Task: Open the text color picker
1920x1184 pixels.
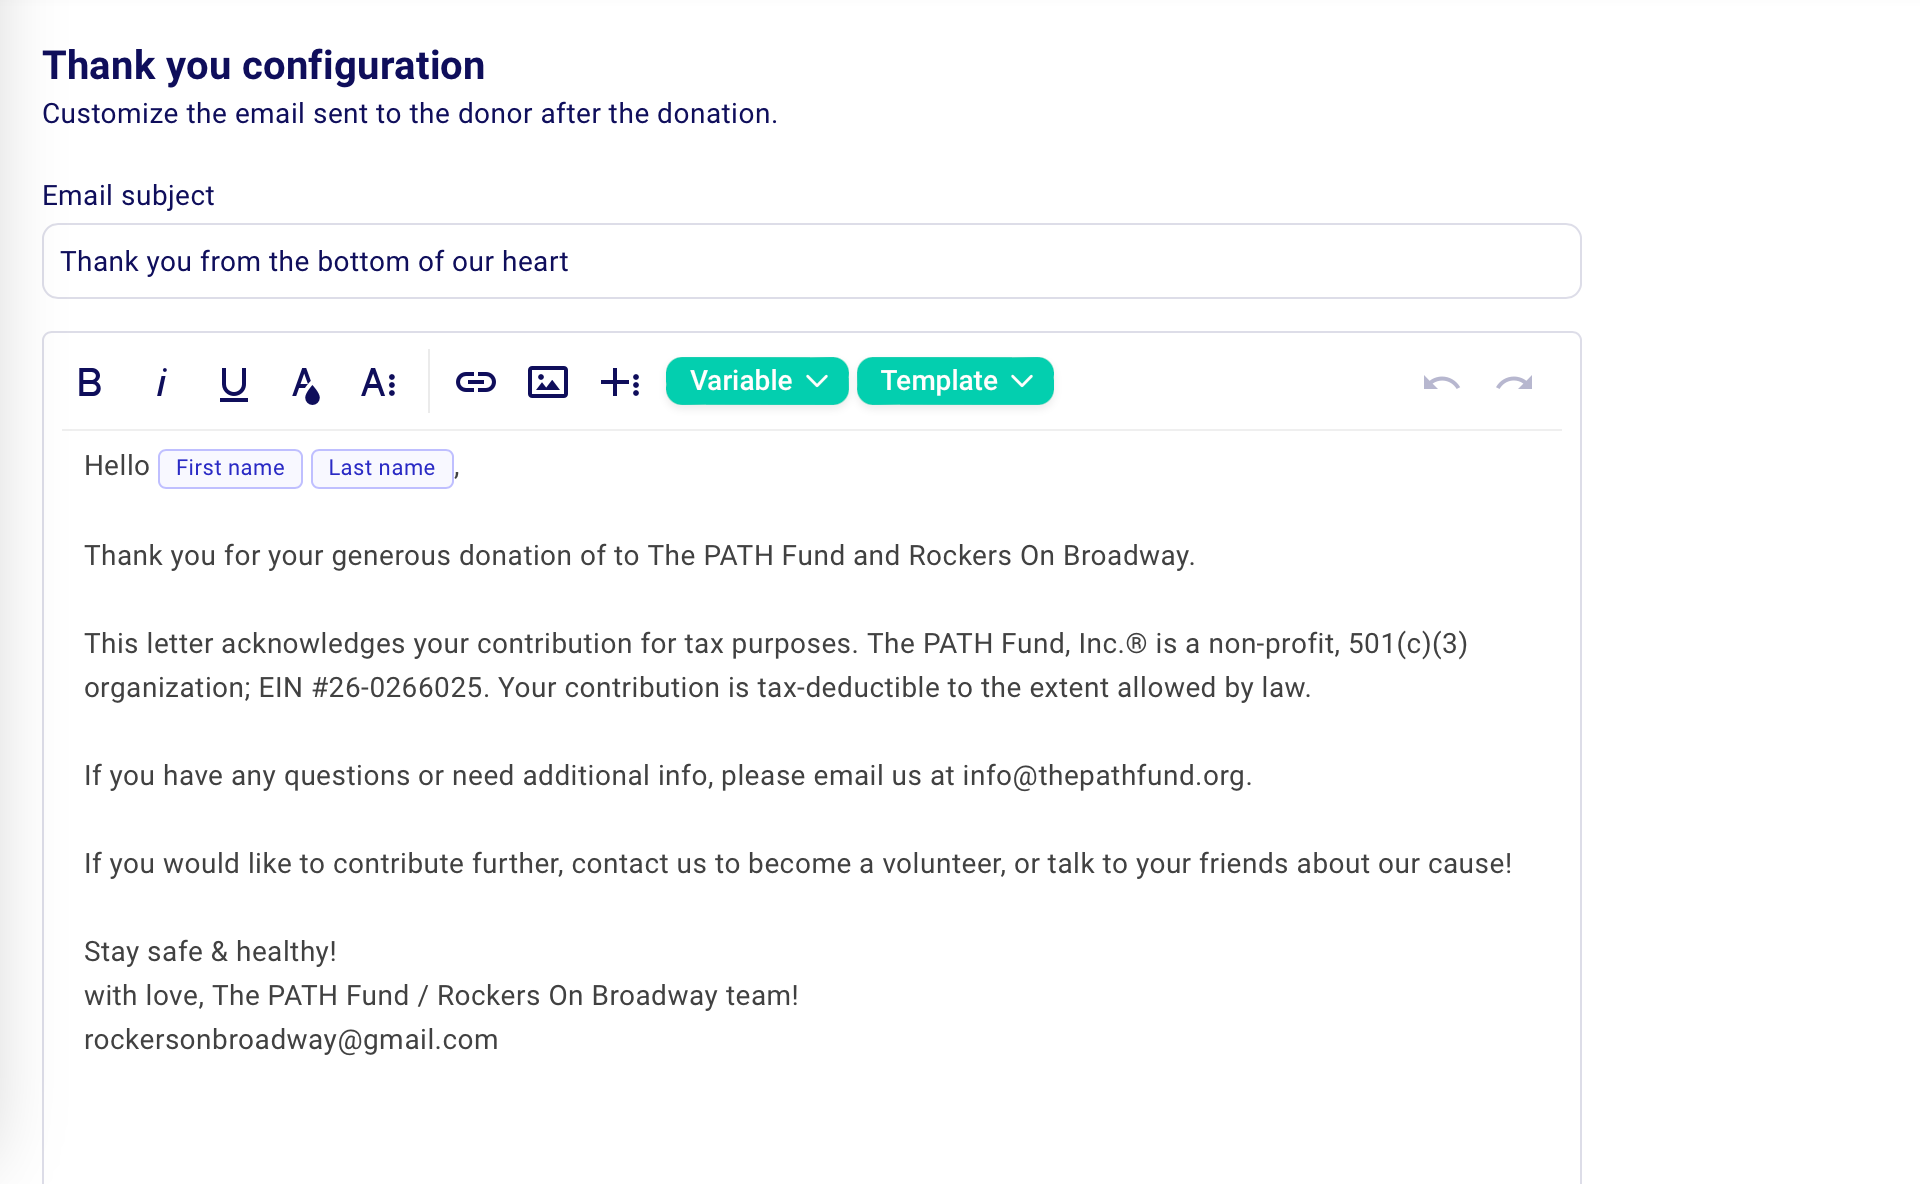Action: click(x=305, y=382)
